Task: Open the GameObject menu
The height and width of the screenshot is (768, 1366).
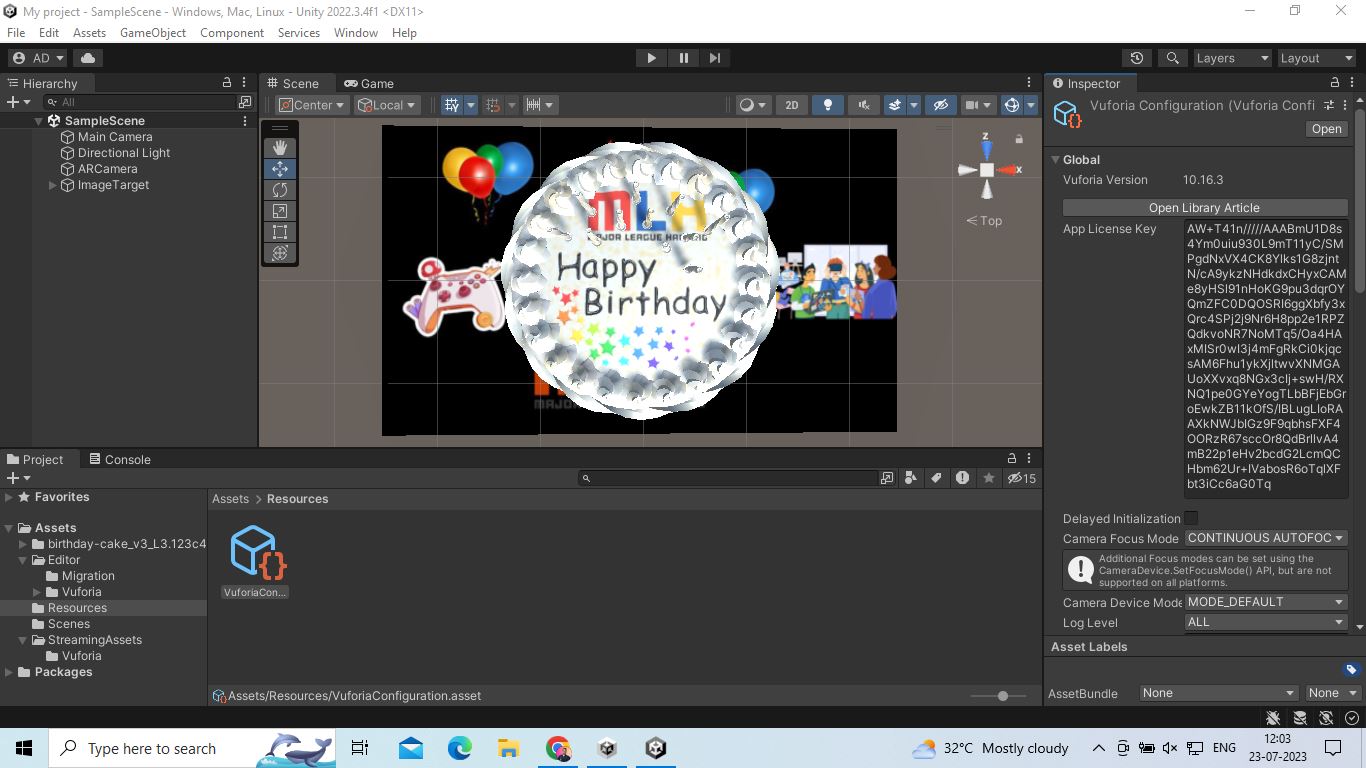Action: [152, 32]
